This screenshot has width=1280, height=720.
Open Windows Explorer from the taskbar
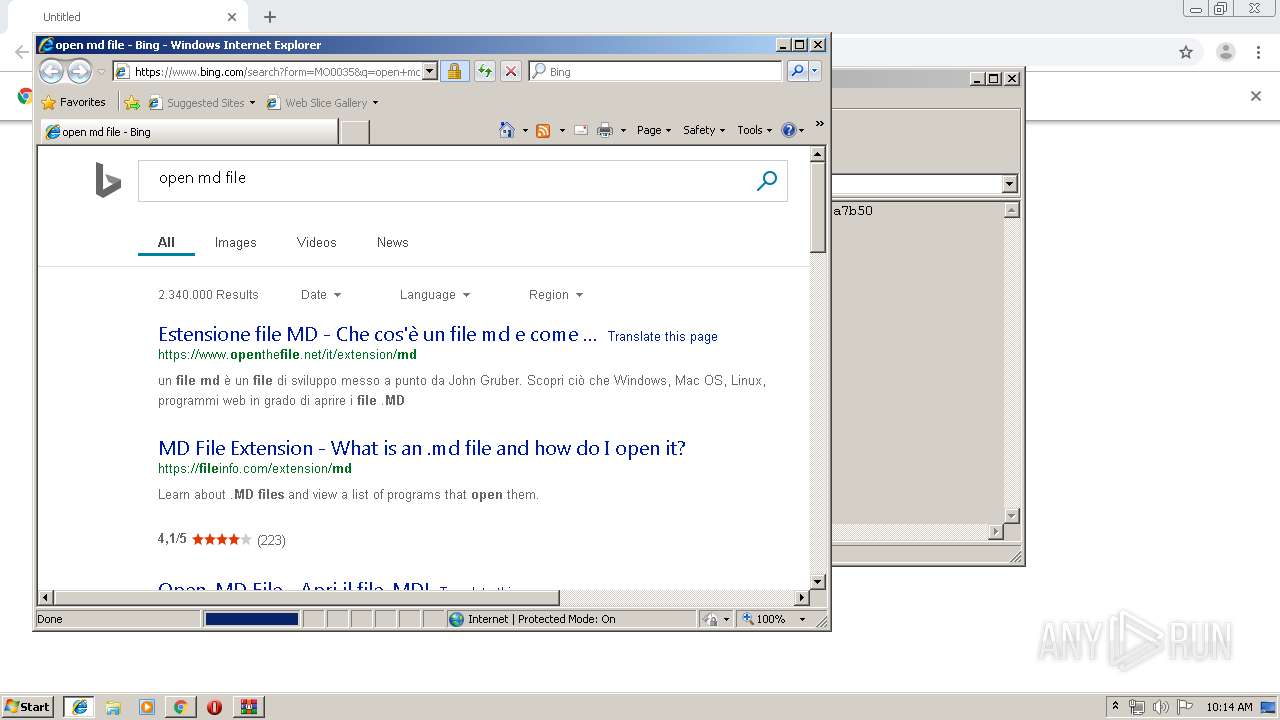click(x=113, y=707)
